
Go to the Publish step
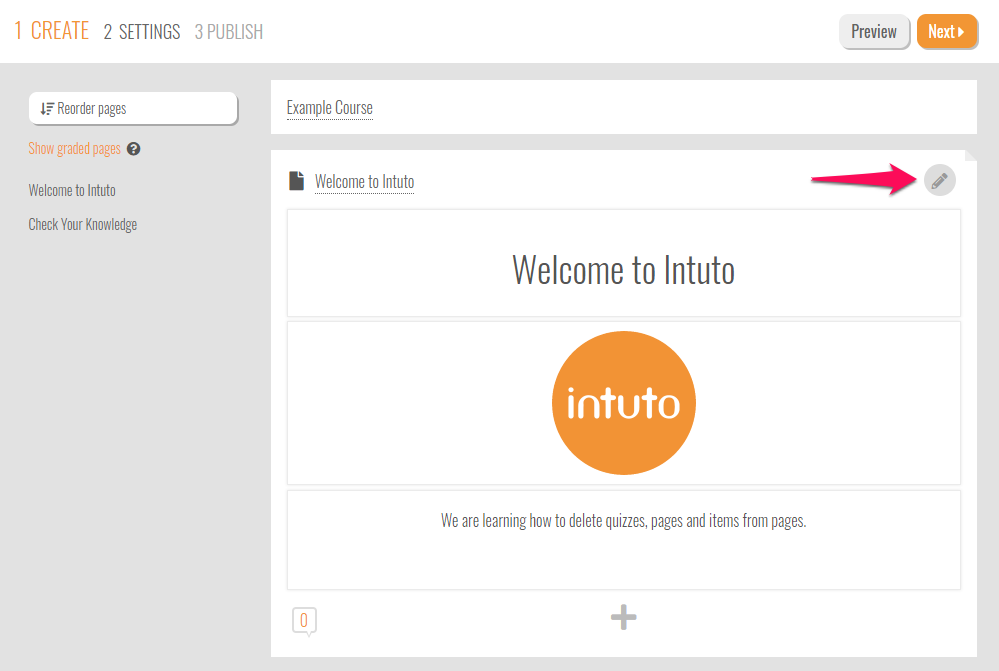click(x=229, y=32)
